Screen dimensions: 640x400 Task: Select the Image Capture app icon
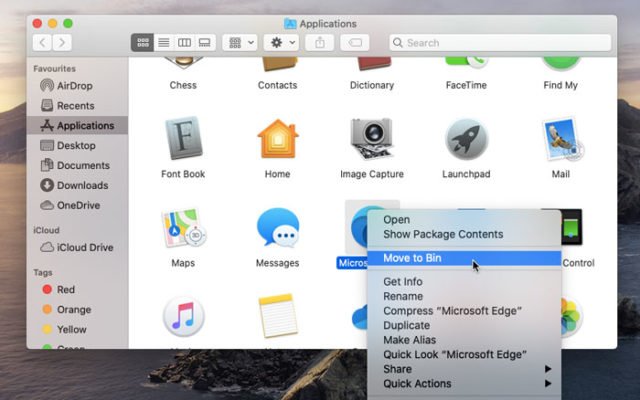[x=371, y=138]
